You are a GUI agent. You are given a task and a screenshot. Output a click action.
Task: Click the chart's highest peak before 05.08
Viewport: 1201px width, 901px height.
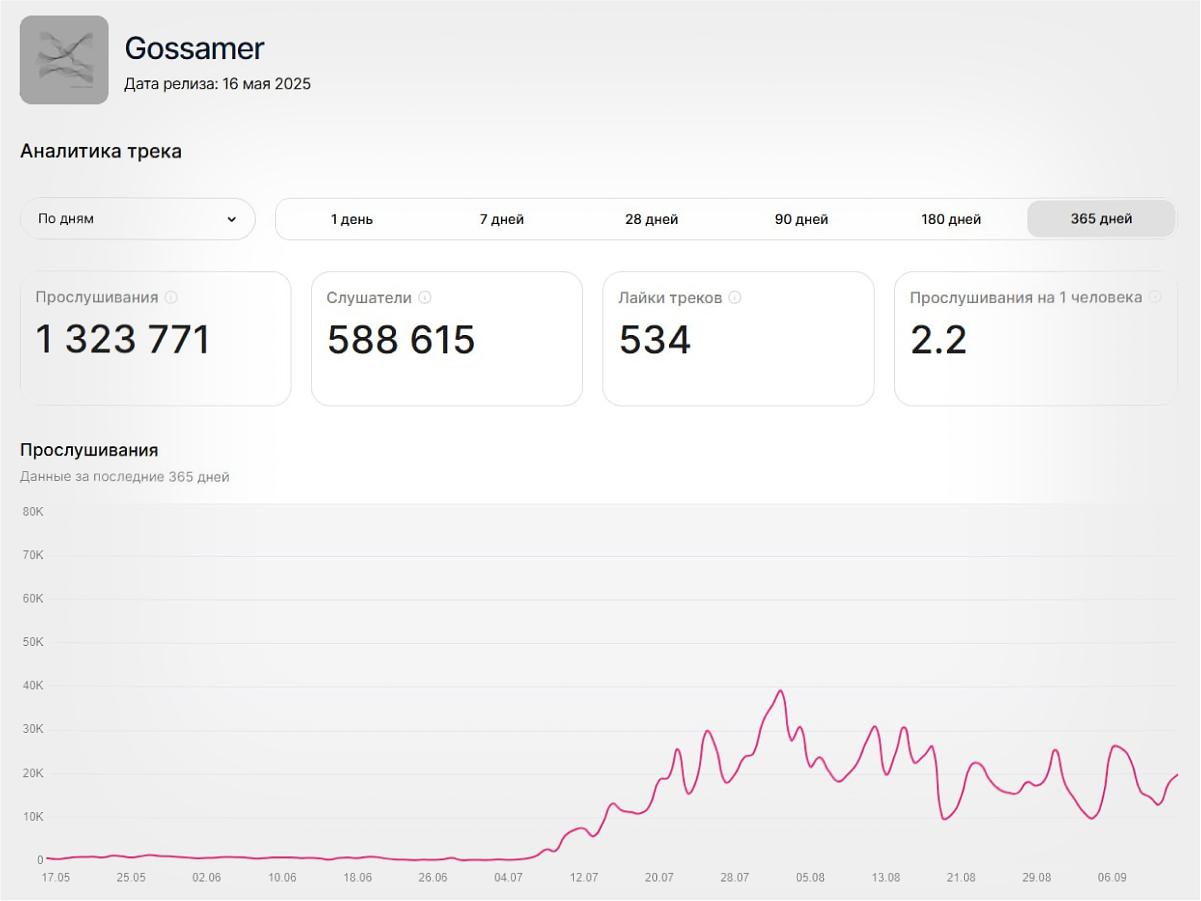pos(780,691)
